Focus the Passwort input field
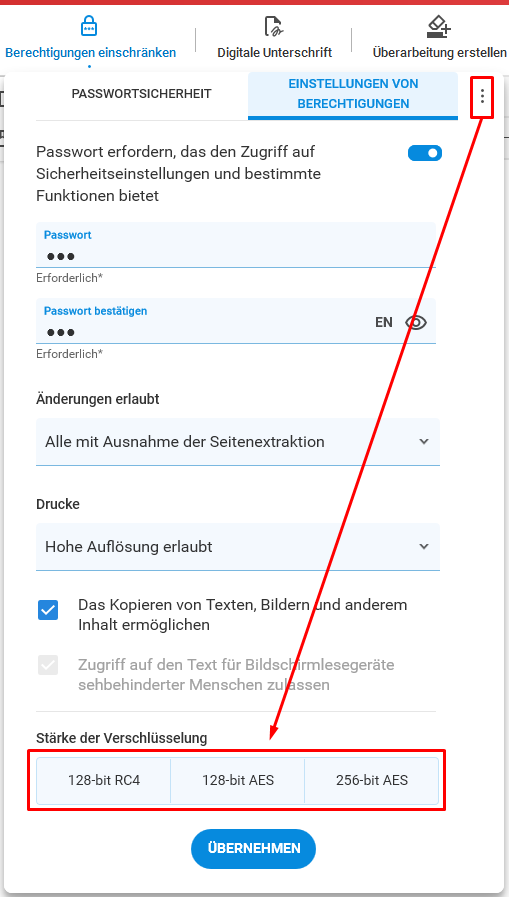 tap(236, 245)
